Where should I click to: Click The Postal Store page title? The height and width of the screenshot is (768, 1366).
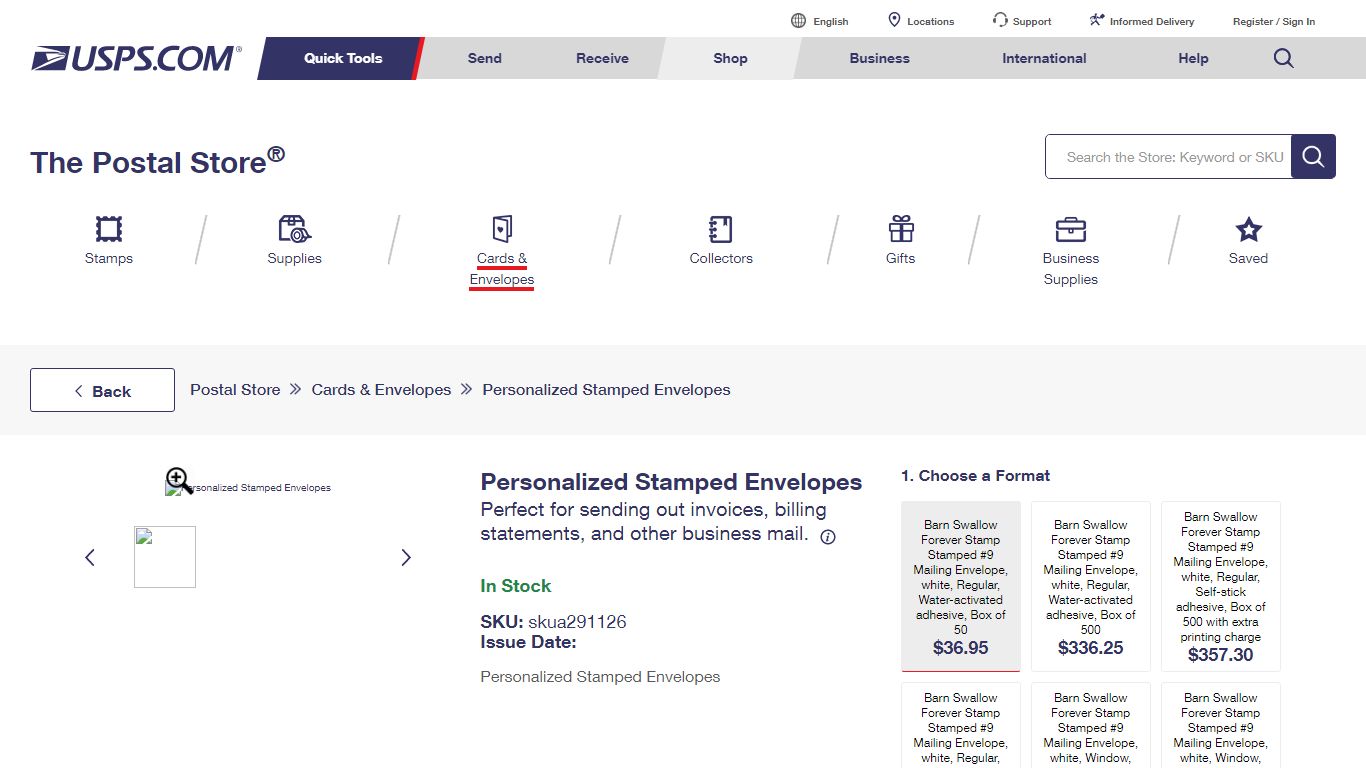(x=157, y=161)
